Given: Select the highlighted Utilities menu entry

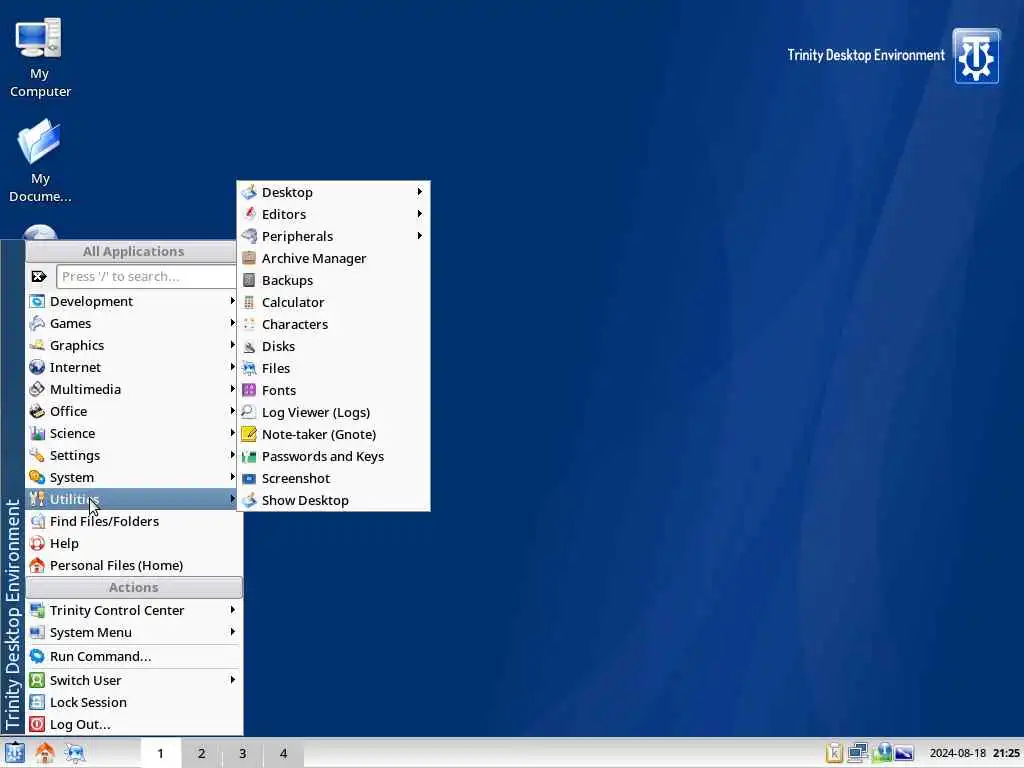Looking at the screenshot, I should 132,499.
